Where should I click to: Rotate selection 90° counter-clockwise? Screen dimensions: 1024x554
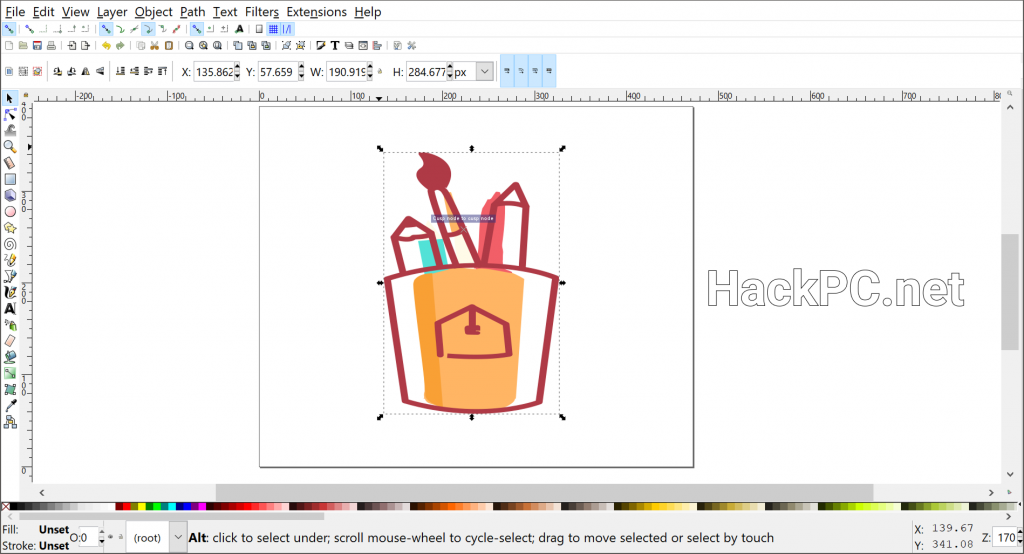tap(57, 71)
